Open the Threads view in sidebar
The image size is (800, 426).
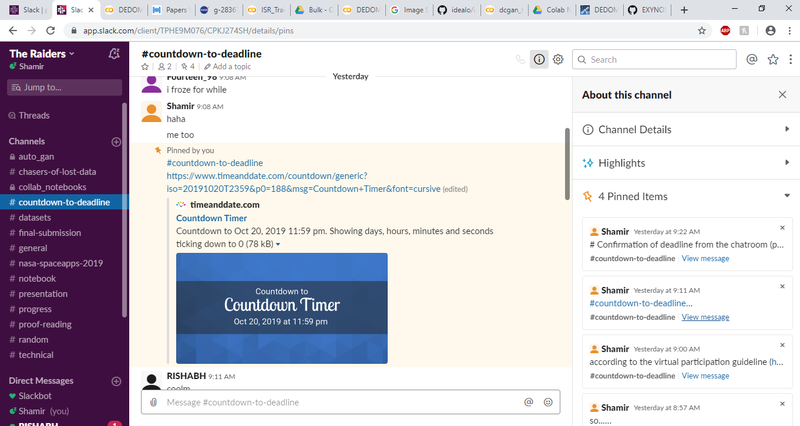tap(34, 115)
